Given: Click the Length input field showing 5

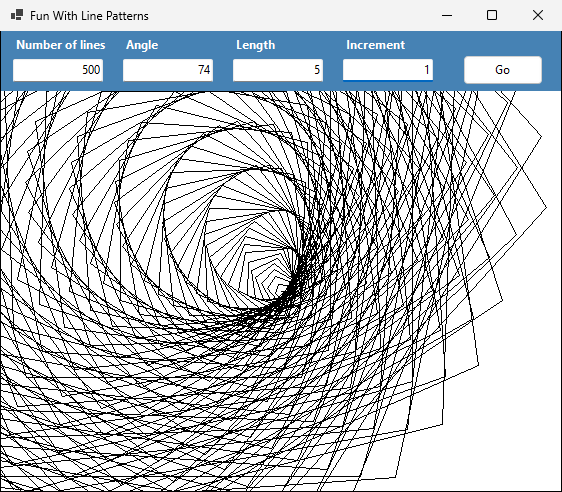Looking at the screenshot, I should click(278, 70).
